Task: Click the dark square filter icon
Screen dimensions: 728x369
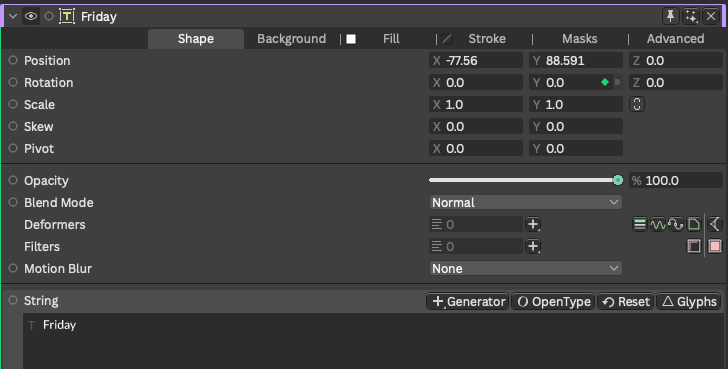Action: [694, 246]
